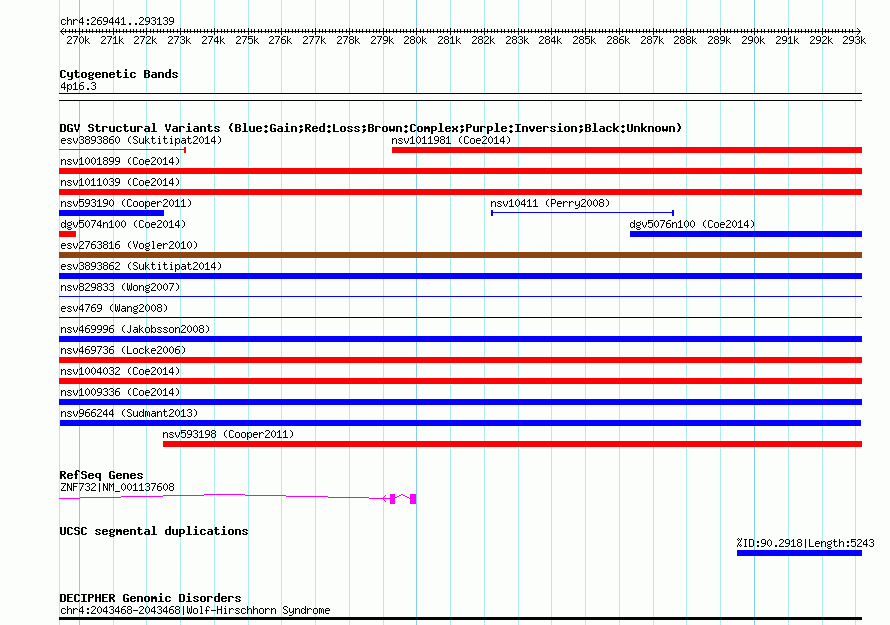Screen dimensions: 890x625
Task: Click the nsv469736 (Locke2006) label
Action: [x=123, y=350]
